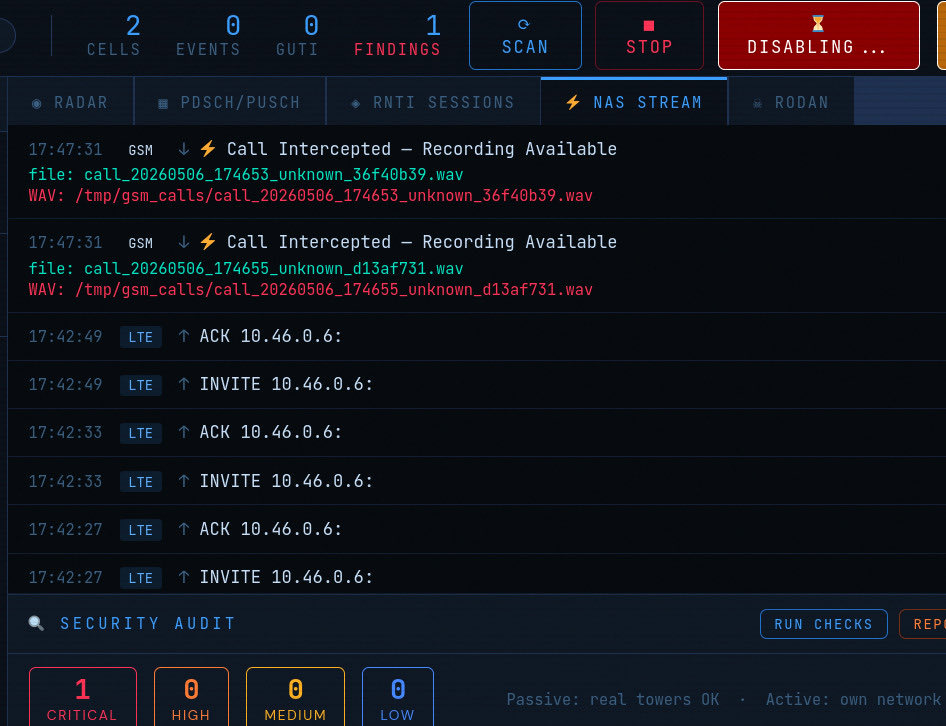Click GSM tag of the 174655 call entry
The width and height of the screenshot is (946, 726).
141,243
